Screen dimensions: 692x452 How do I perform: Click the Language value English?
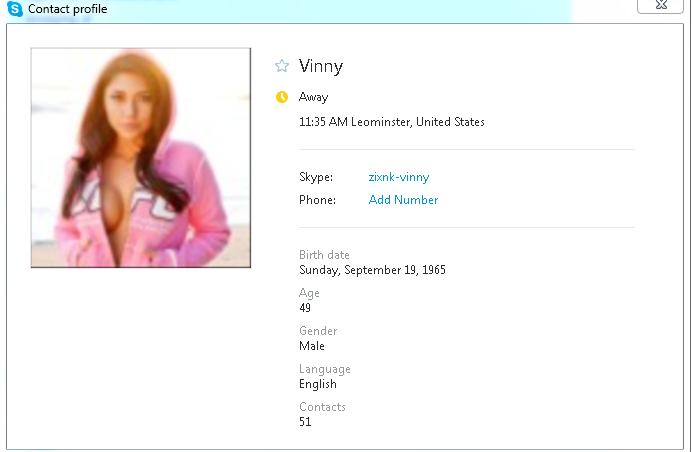click(x=318, y=384)
